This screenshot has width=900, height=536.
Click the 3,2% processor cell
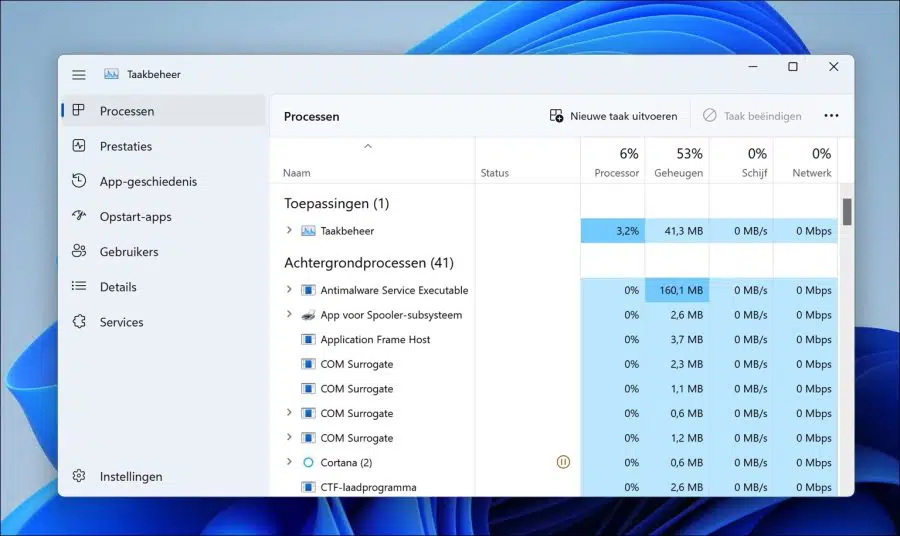[612, 231]
